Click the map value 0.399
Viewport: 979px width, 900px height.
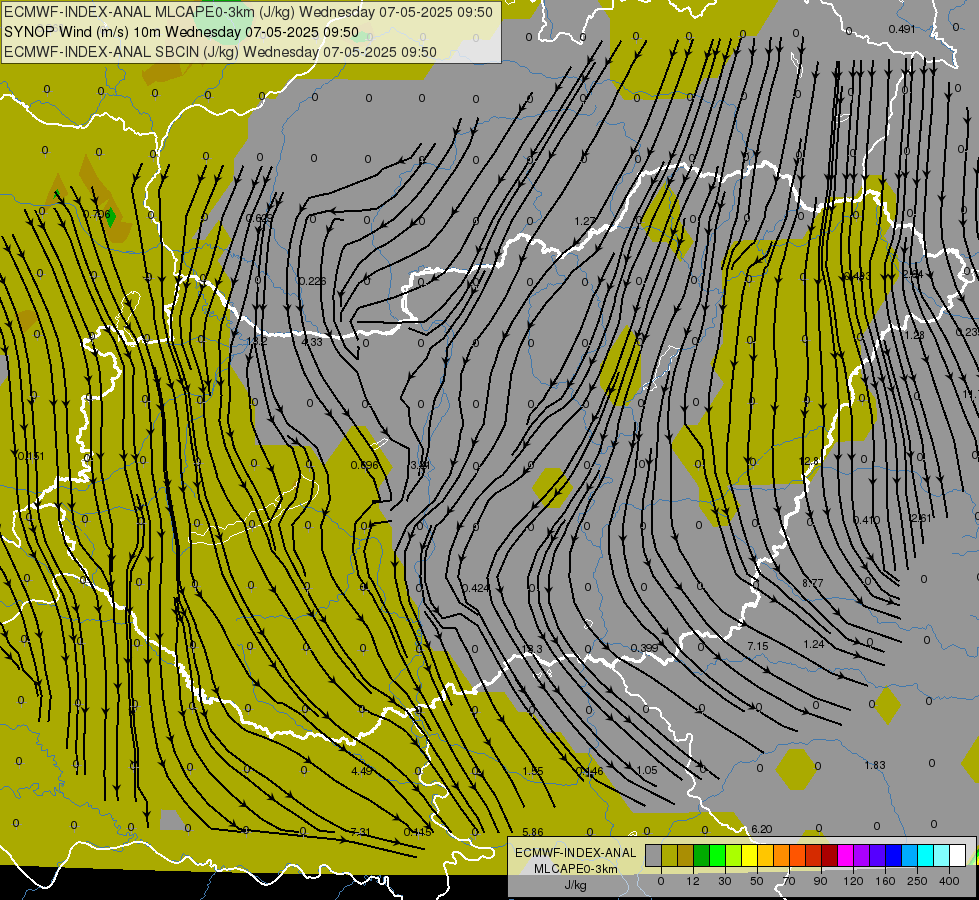pyautogui.click(x=644, y=648)
